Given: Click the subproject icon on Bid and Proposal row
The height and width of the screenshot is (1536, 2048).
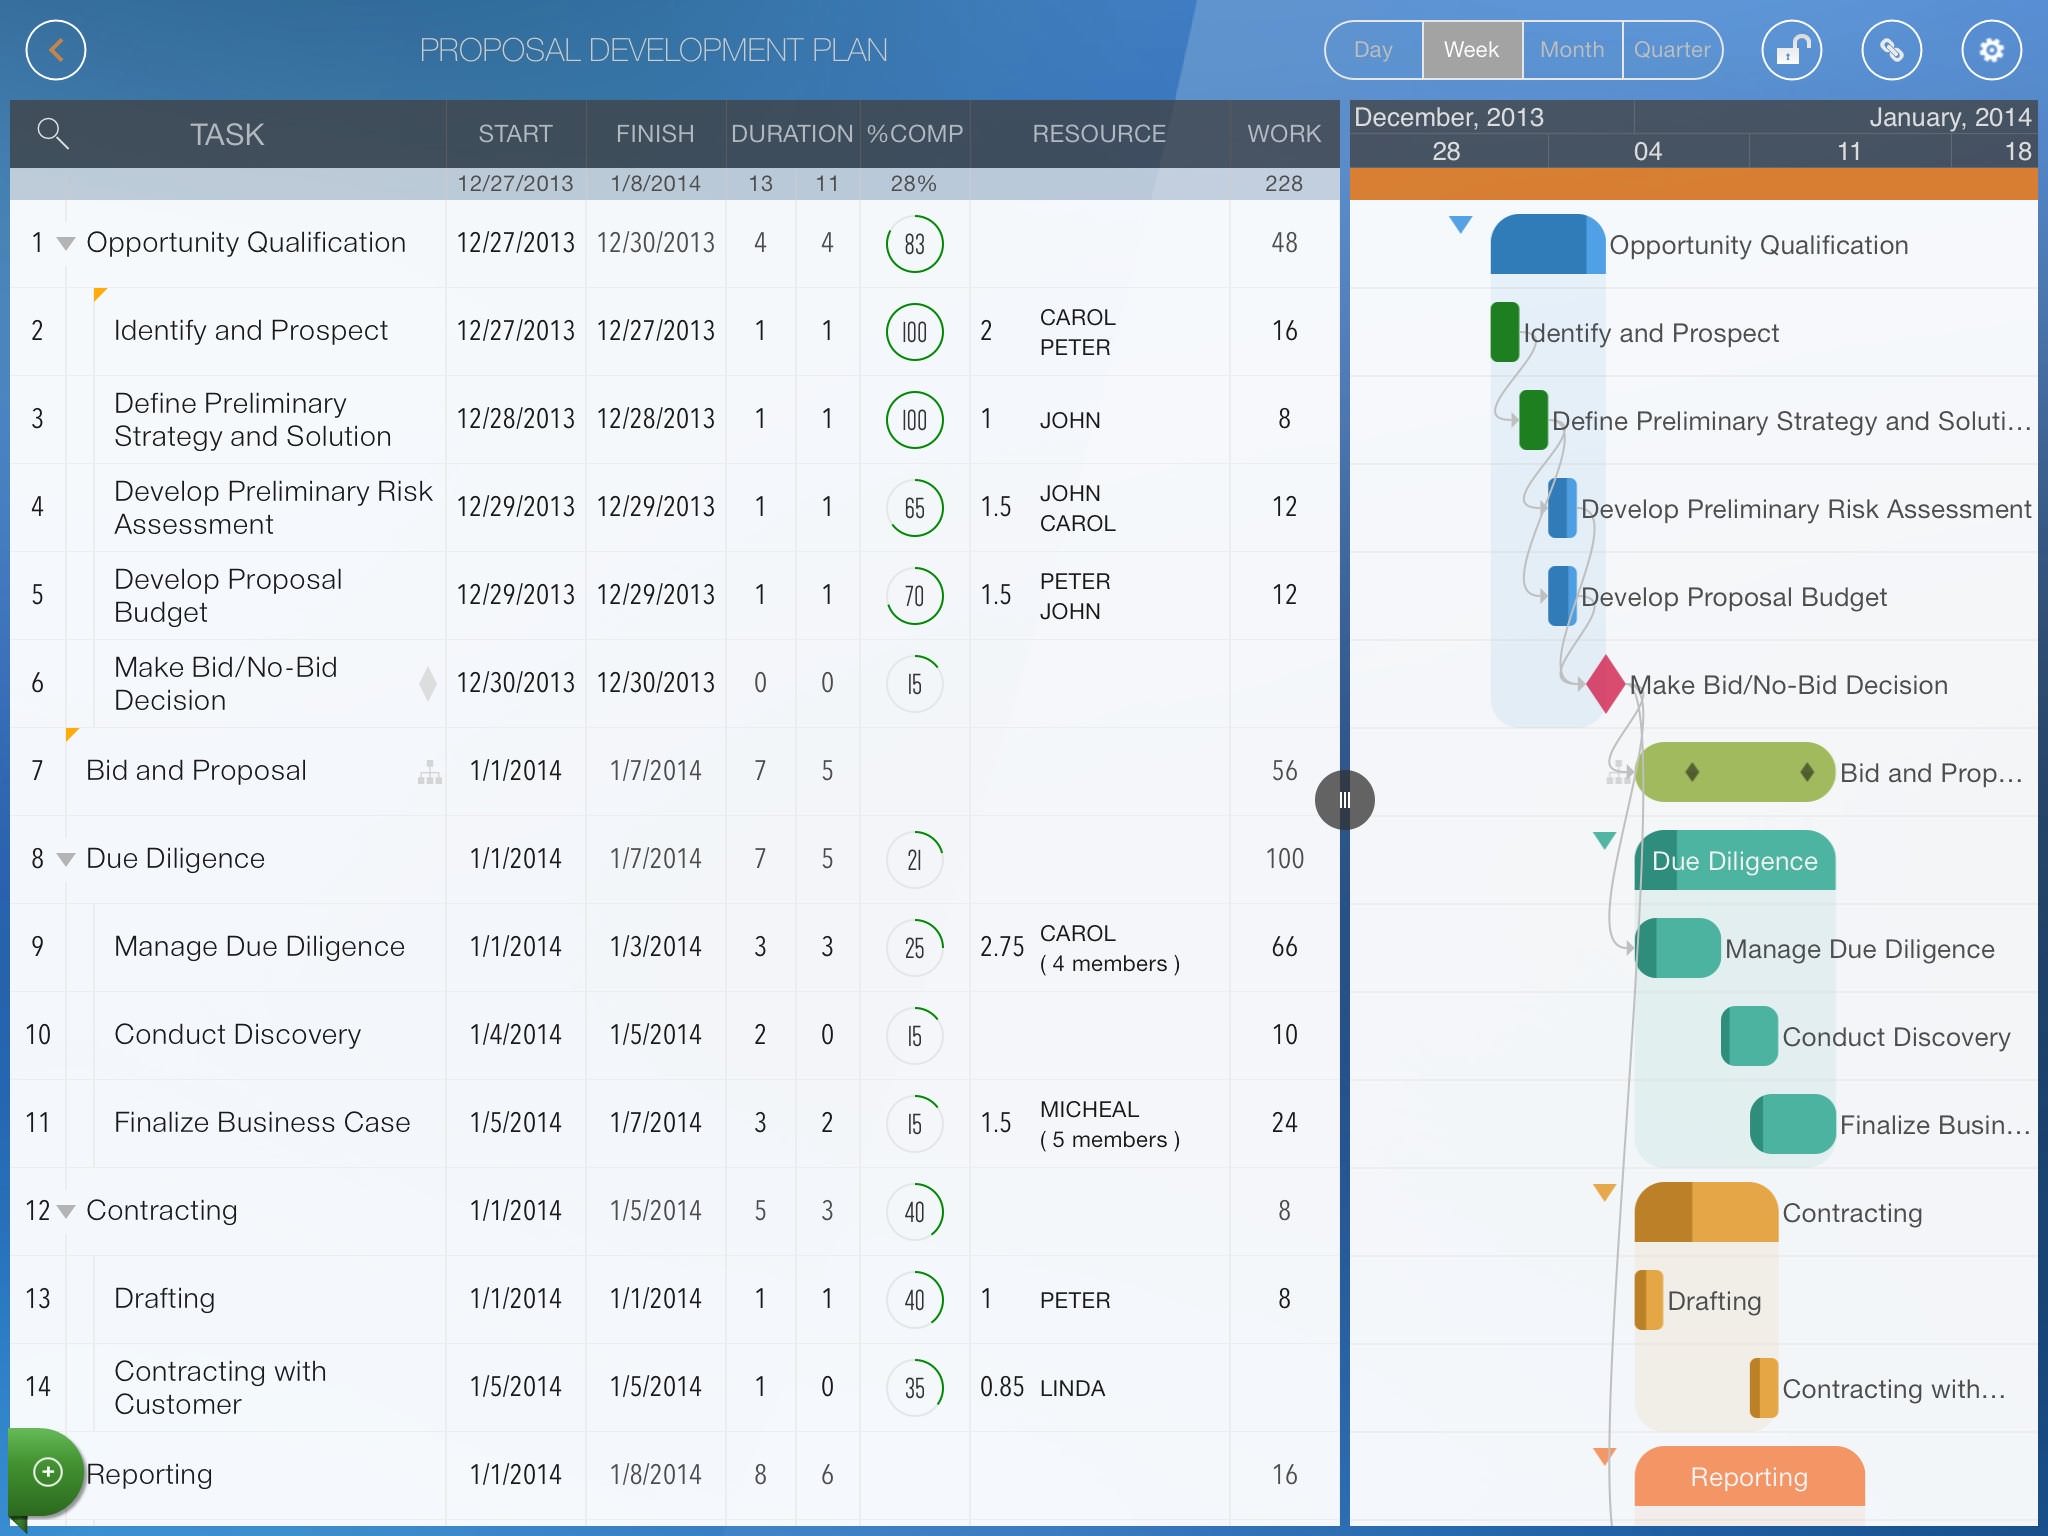Looking at the screenshot, I should (429, 772).
